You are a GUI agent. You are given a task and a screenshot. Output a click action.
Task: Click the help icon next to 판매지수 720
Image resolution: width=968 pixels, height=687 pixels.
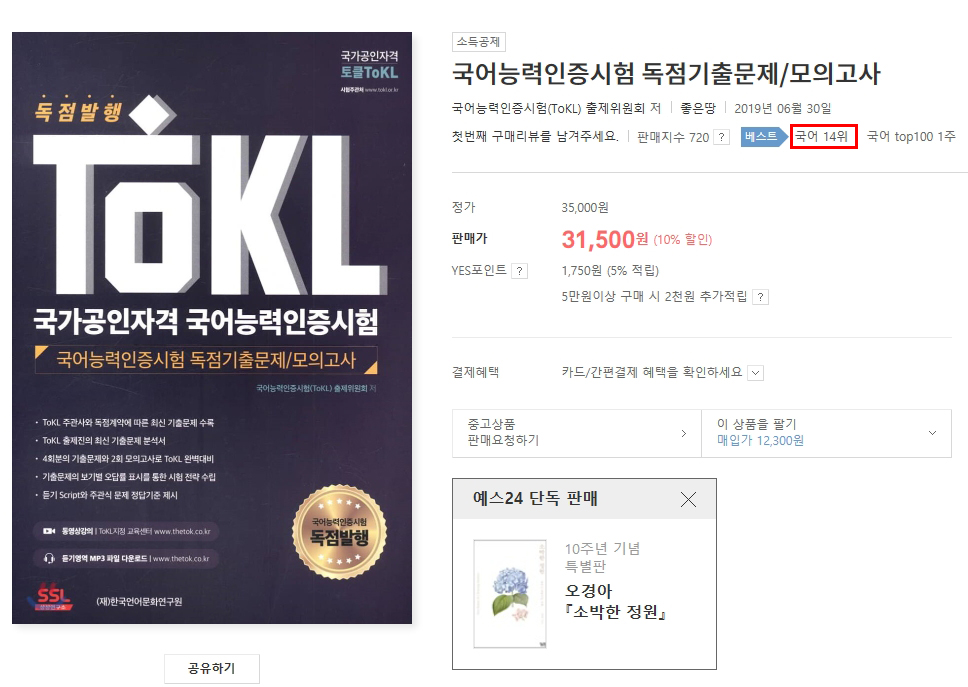[721, 137]
